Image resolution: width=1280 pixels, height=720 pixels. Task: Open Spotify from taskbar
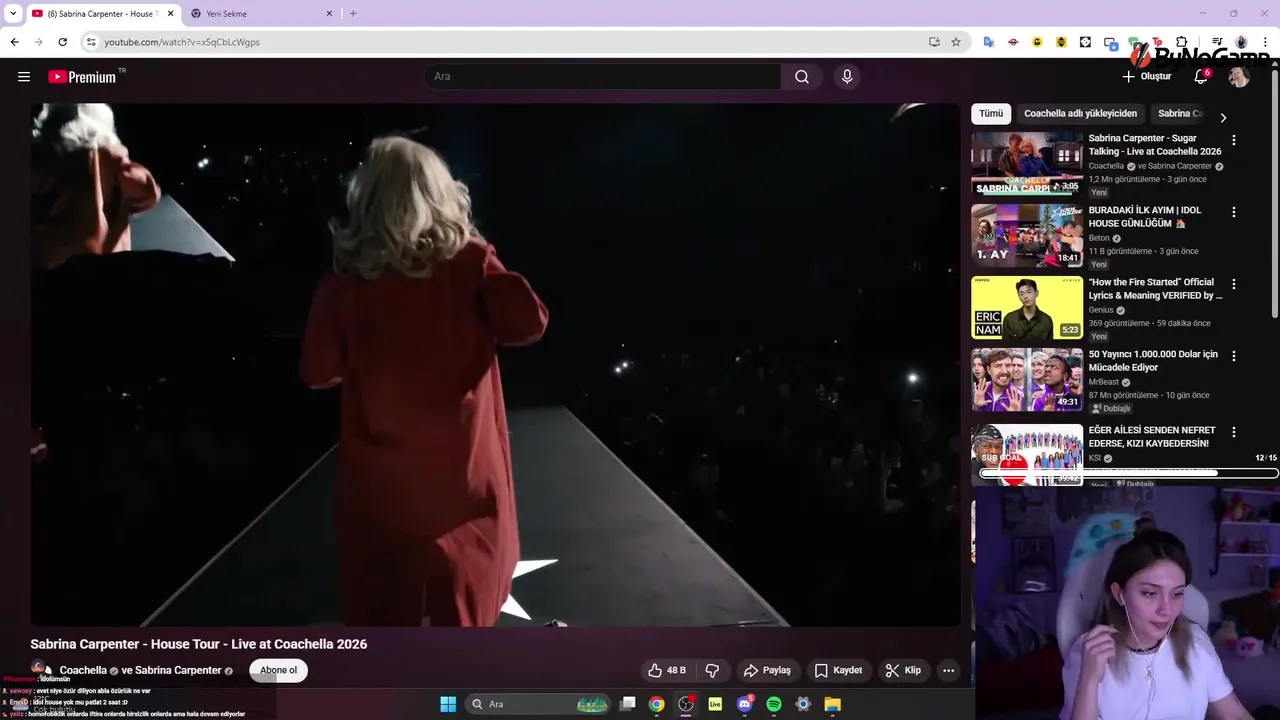click(774, 704)
